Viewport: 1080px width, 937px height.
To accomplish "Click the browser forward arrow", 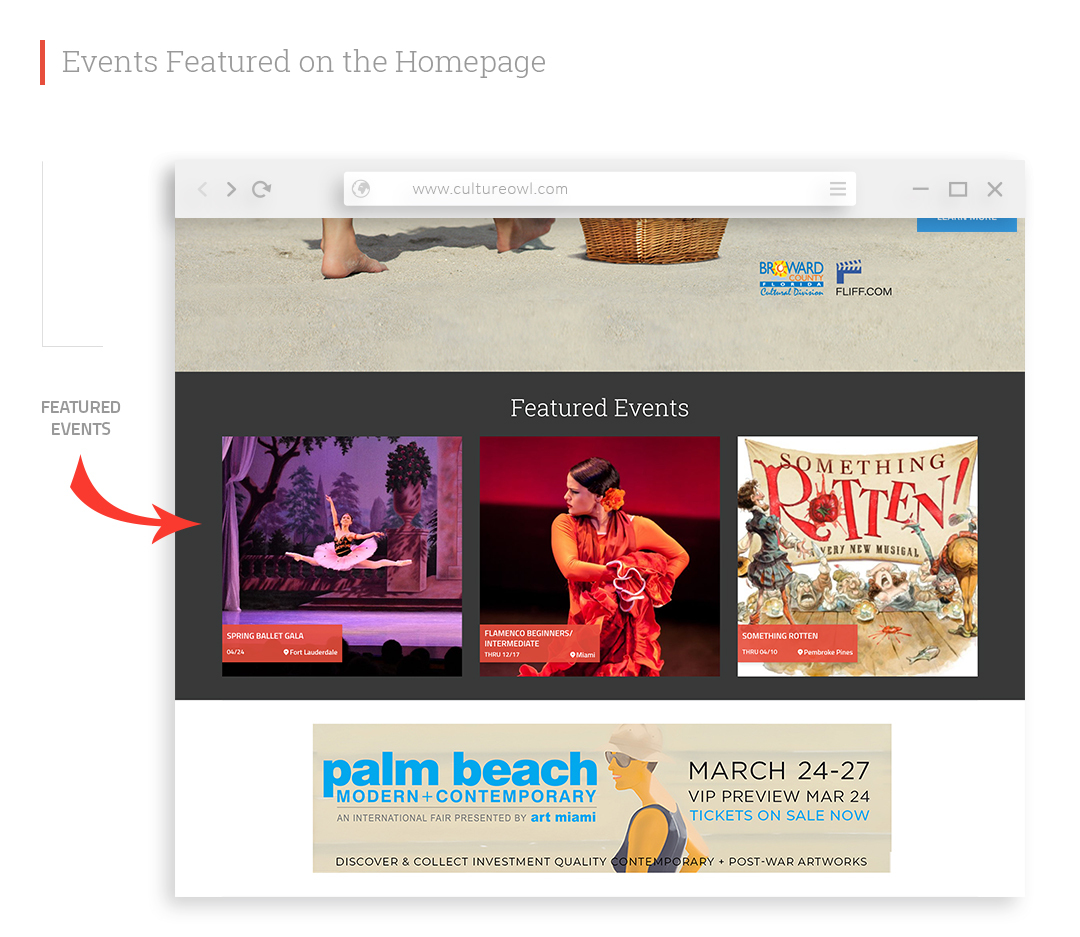I will click(231, 189).
